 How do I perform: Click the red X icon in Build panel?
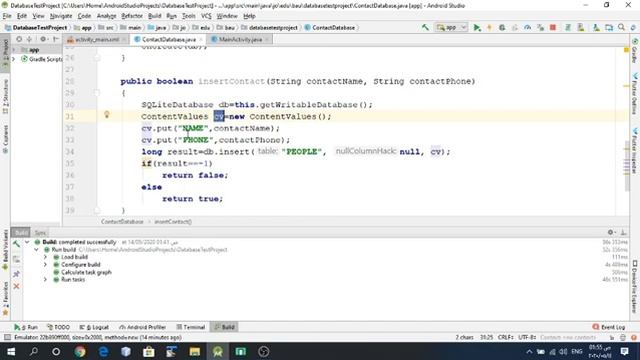click(16, 287)
